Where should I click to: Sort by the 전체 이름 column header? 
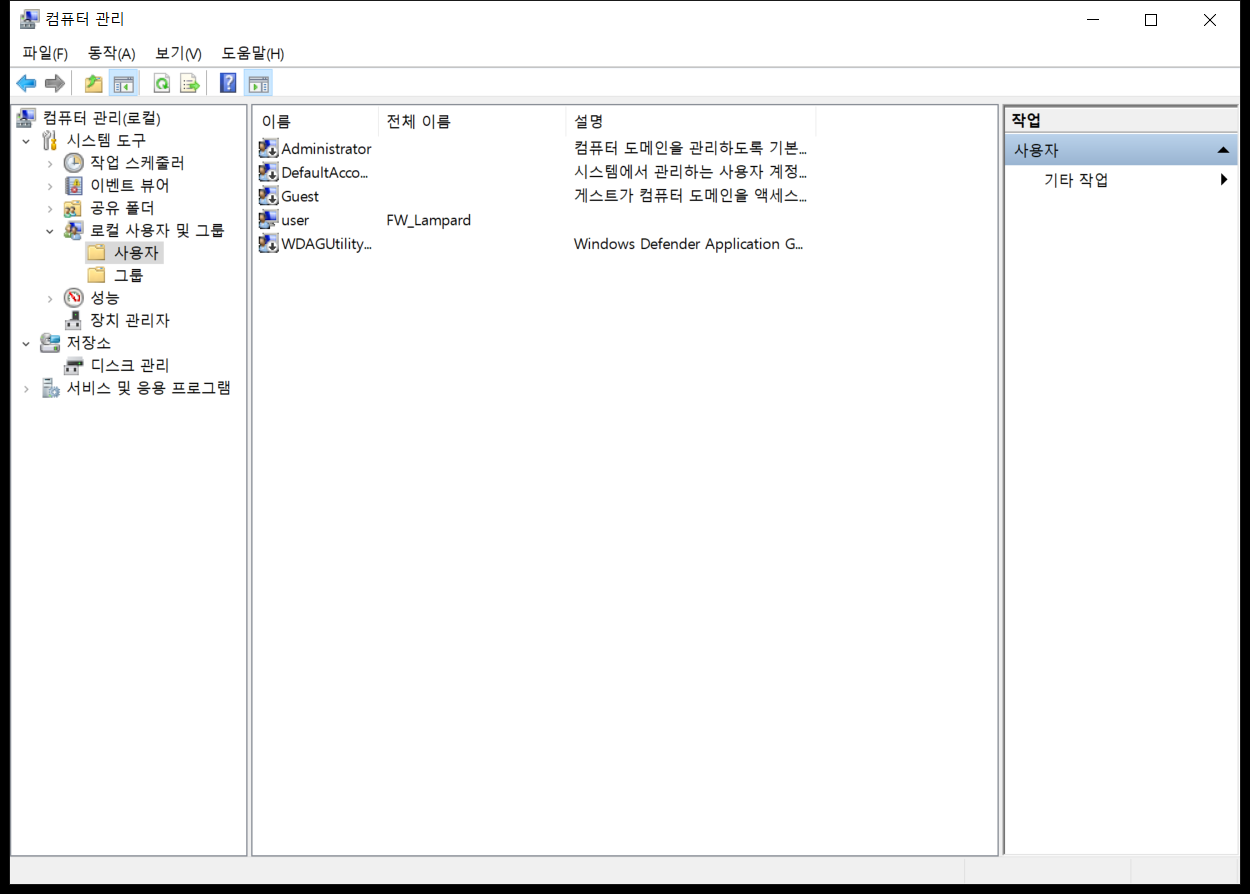(472, 122)
